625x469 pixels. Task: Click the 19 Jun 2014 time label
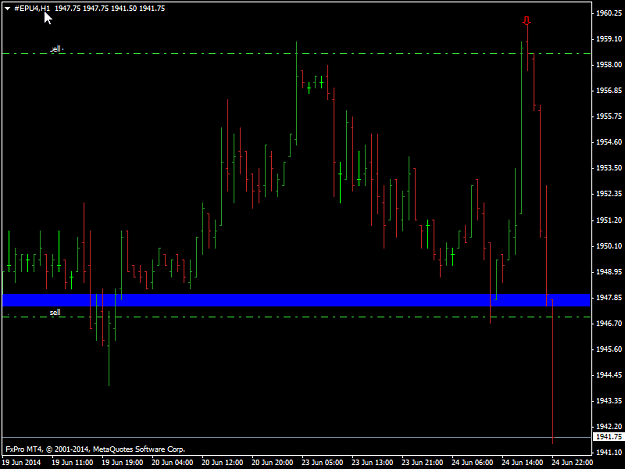21,463
